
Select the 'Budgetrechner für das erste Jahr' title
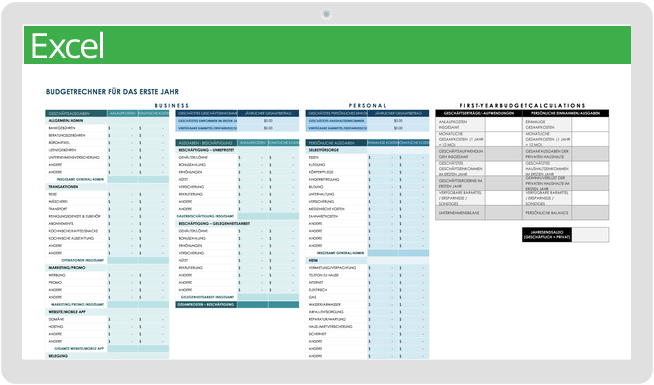[112, 92]
